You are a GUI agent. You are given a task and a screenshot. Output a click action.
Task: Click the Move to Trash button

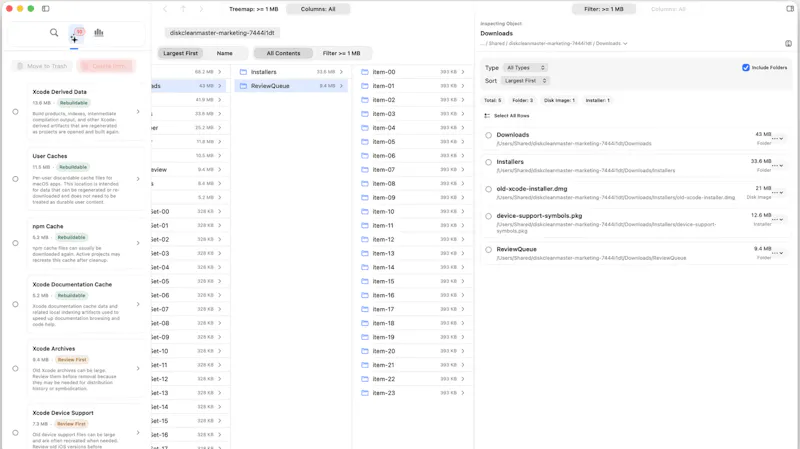click(x=42, y=66)
